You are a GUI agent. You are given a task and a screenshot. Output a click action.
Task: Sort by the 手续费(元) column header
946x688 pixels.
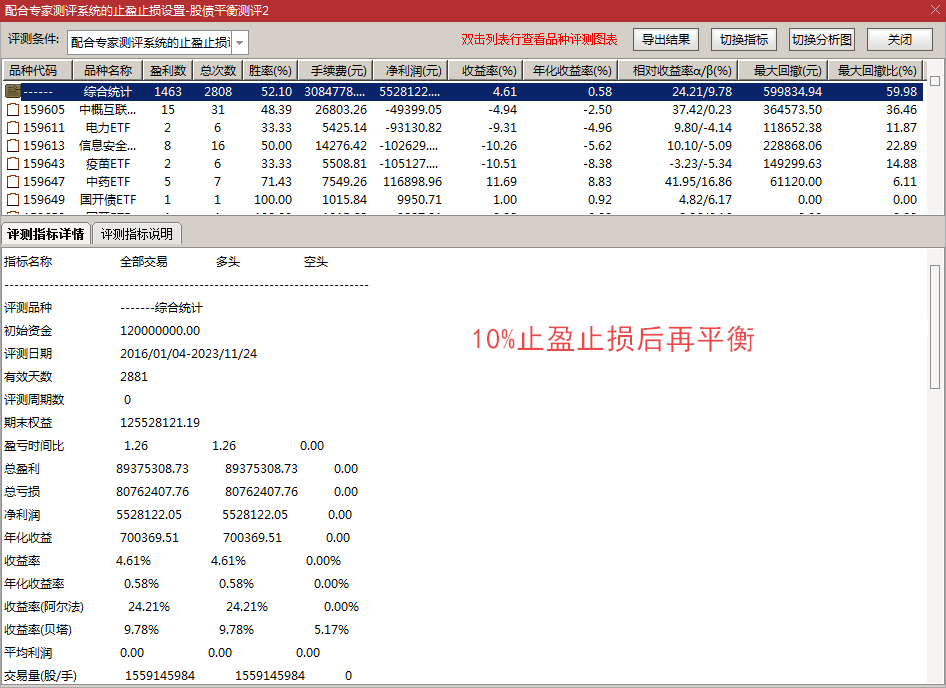click(x=335, y=71)
